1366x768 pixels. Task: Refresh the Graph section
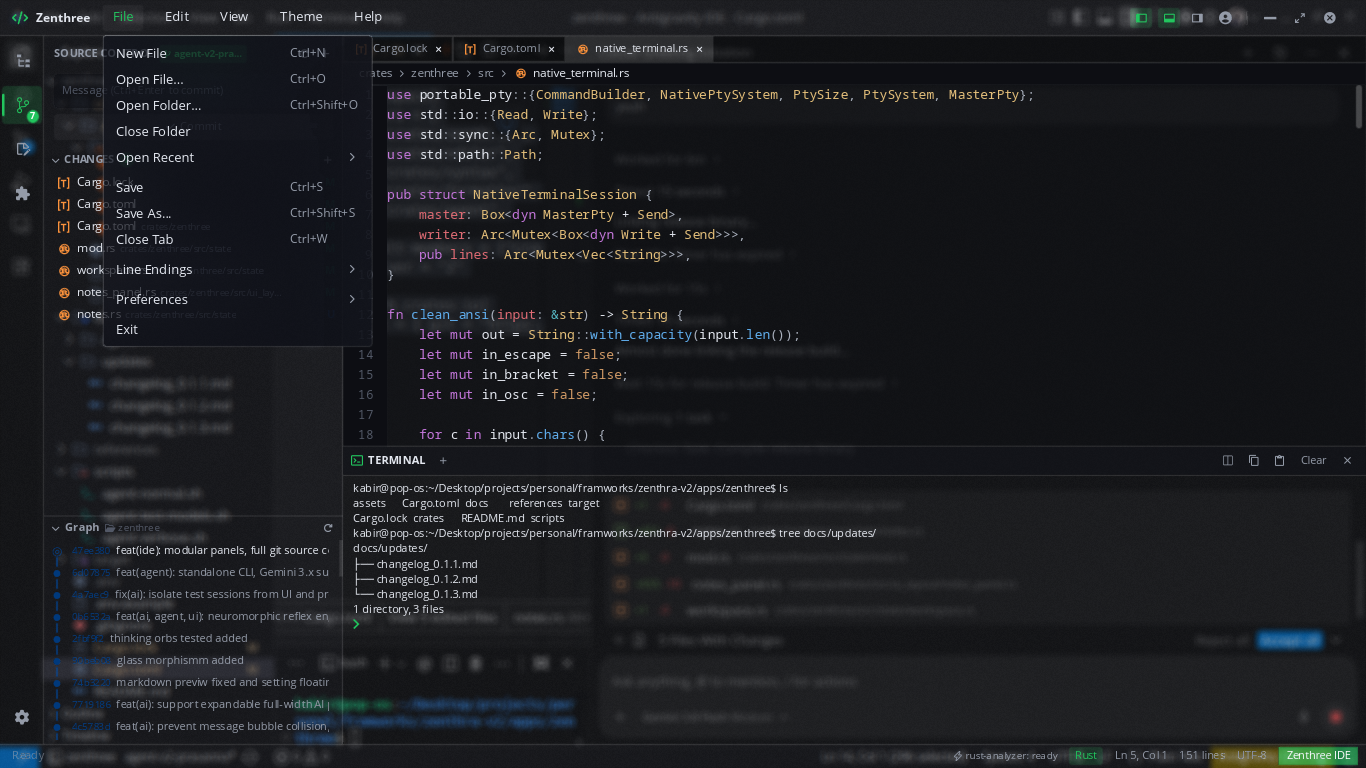328,527
